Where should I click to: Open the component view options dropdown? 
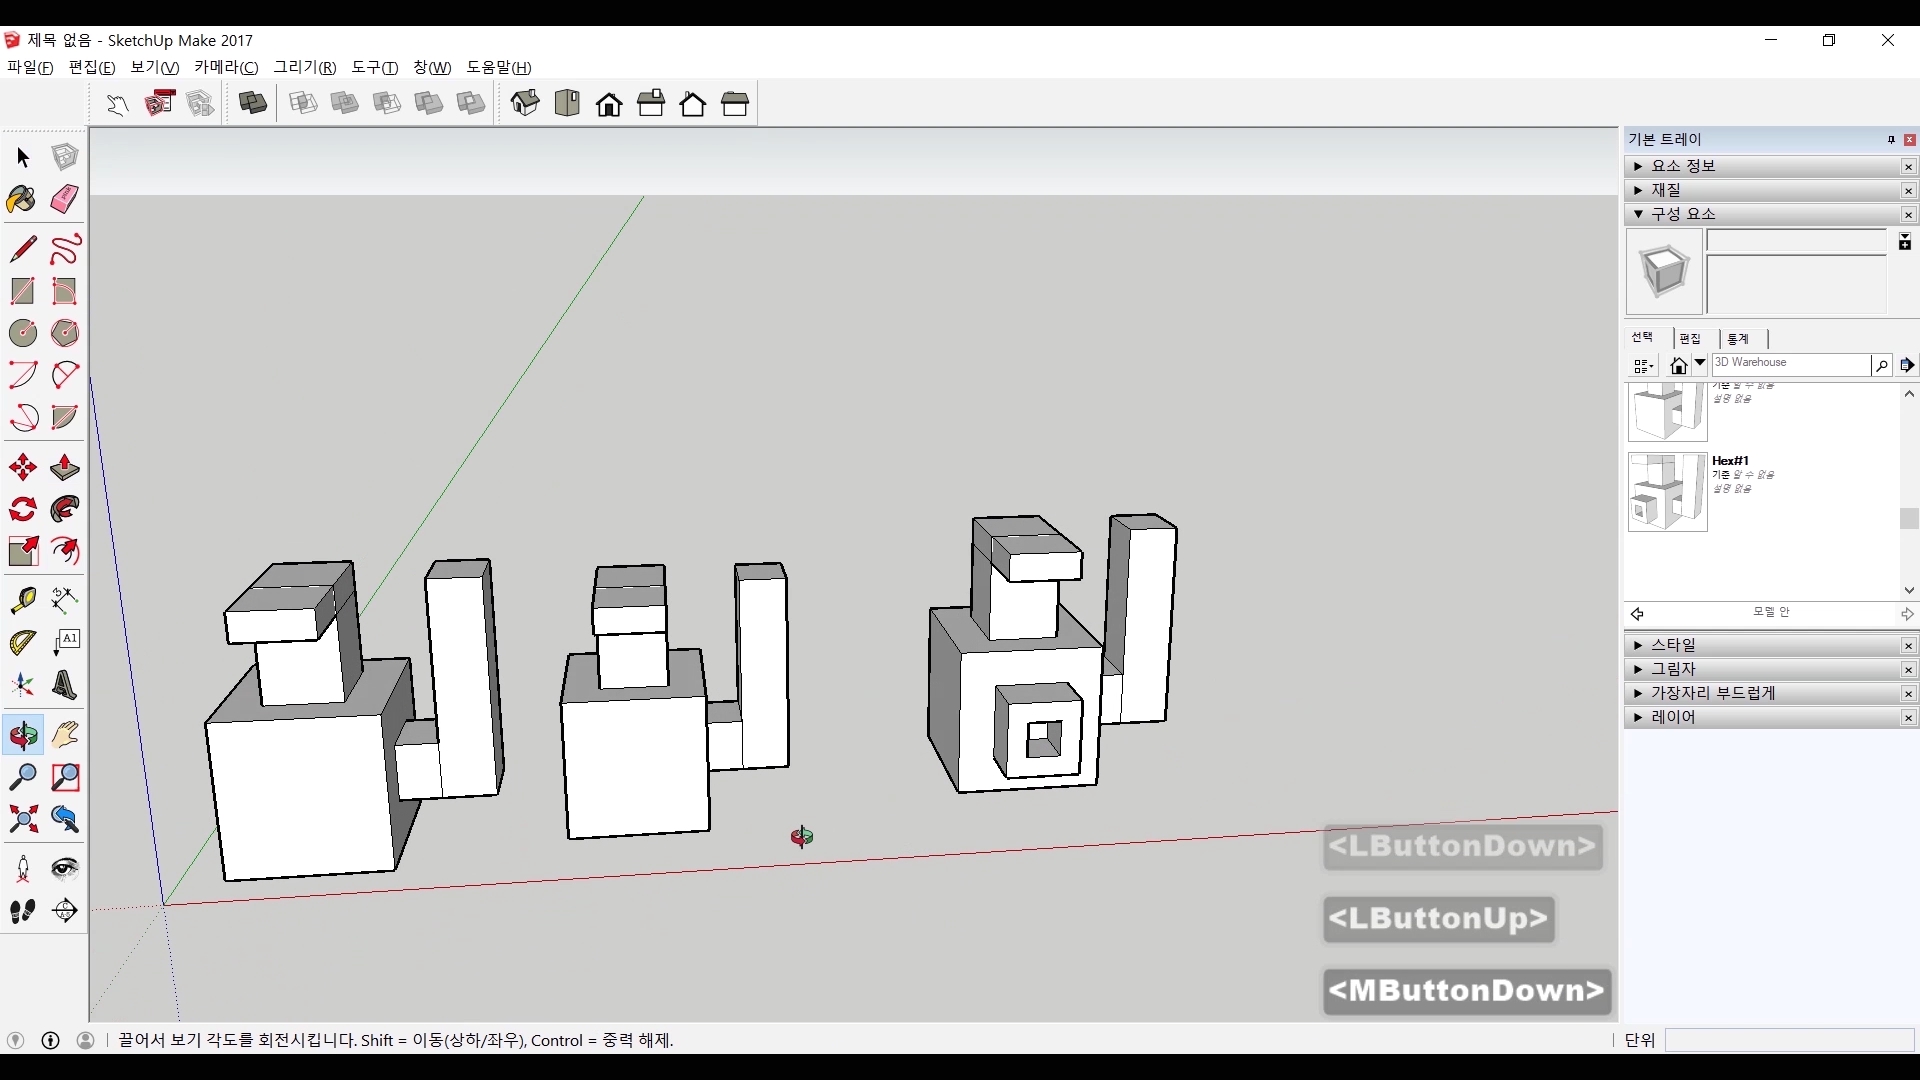pos(1643,366)
